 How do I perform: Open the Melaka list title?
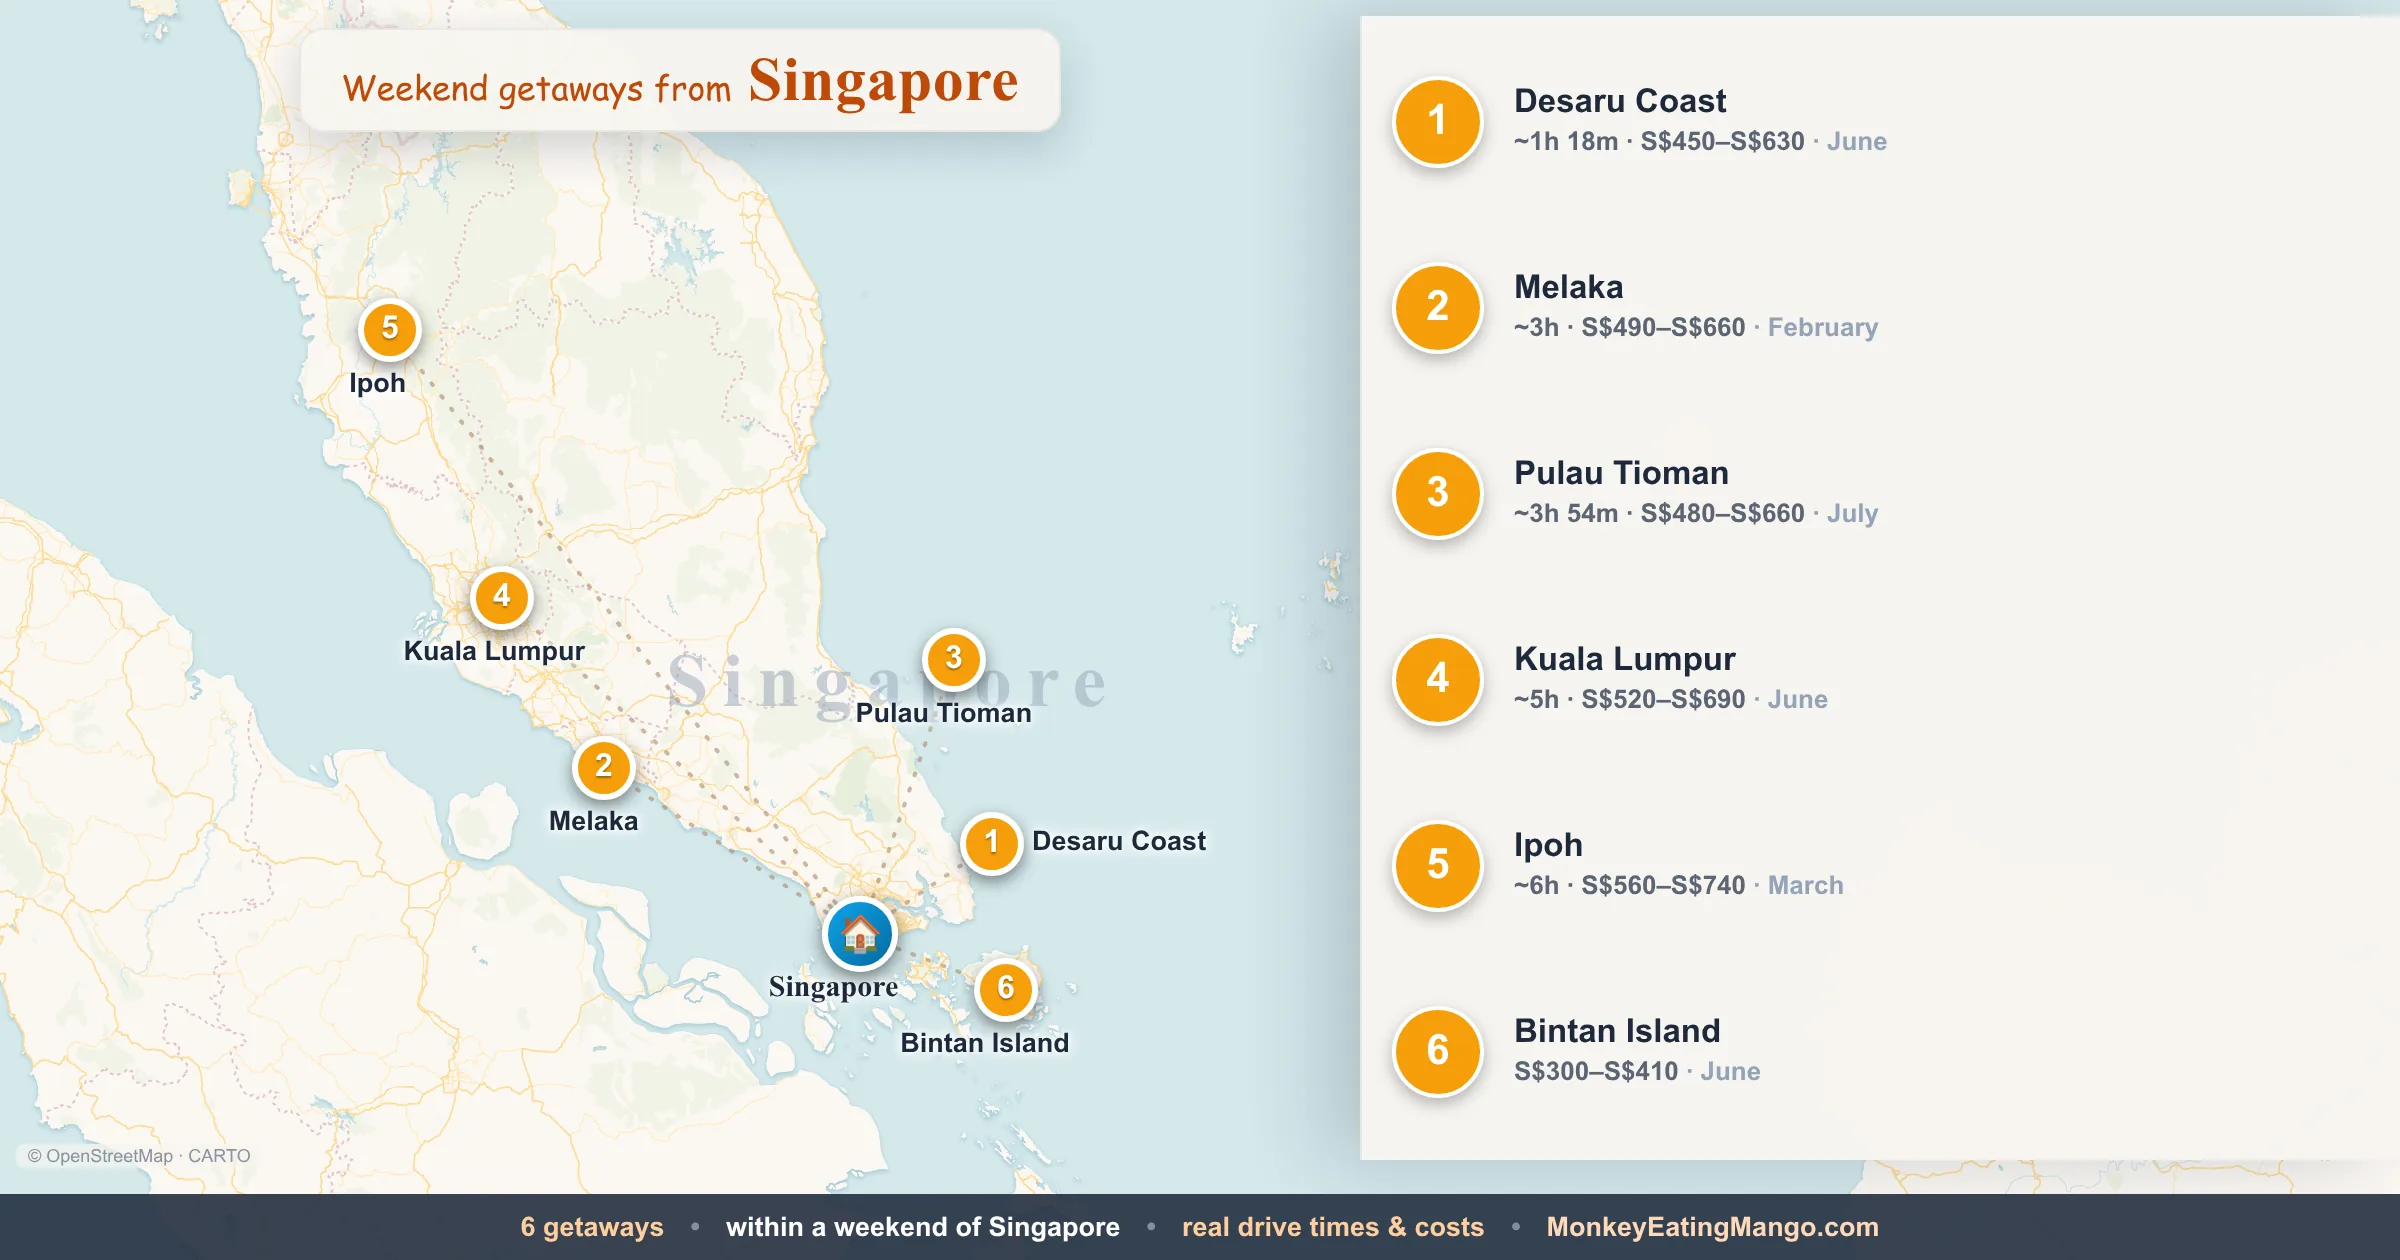tap(1568, 287)
